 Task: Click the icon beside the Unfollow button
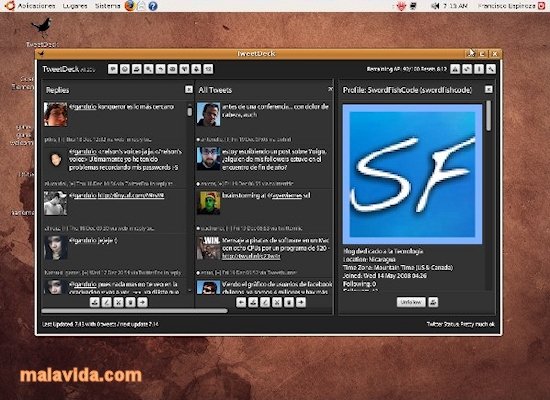pos(433,302)
